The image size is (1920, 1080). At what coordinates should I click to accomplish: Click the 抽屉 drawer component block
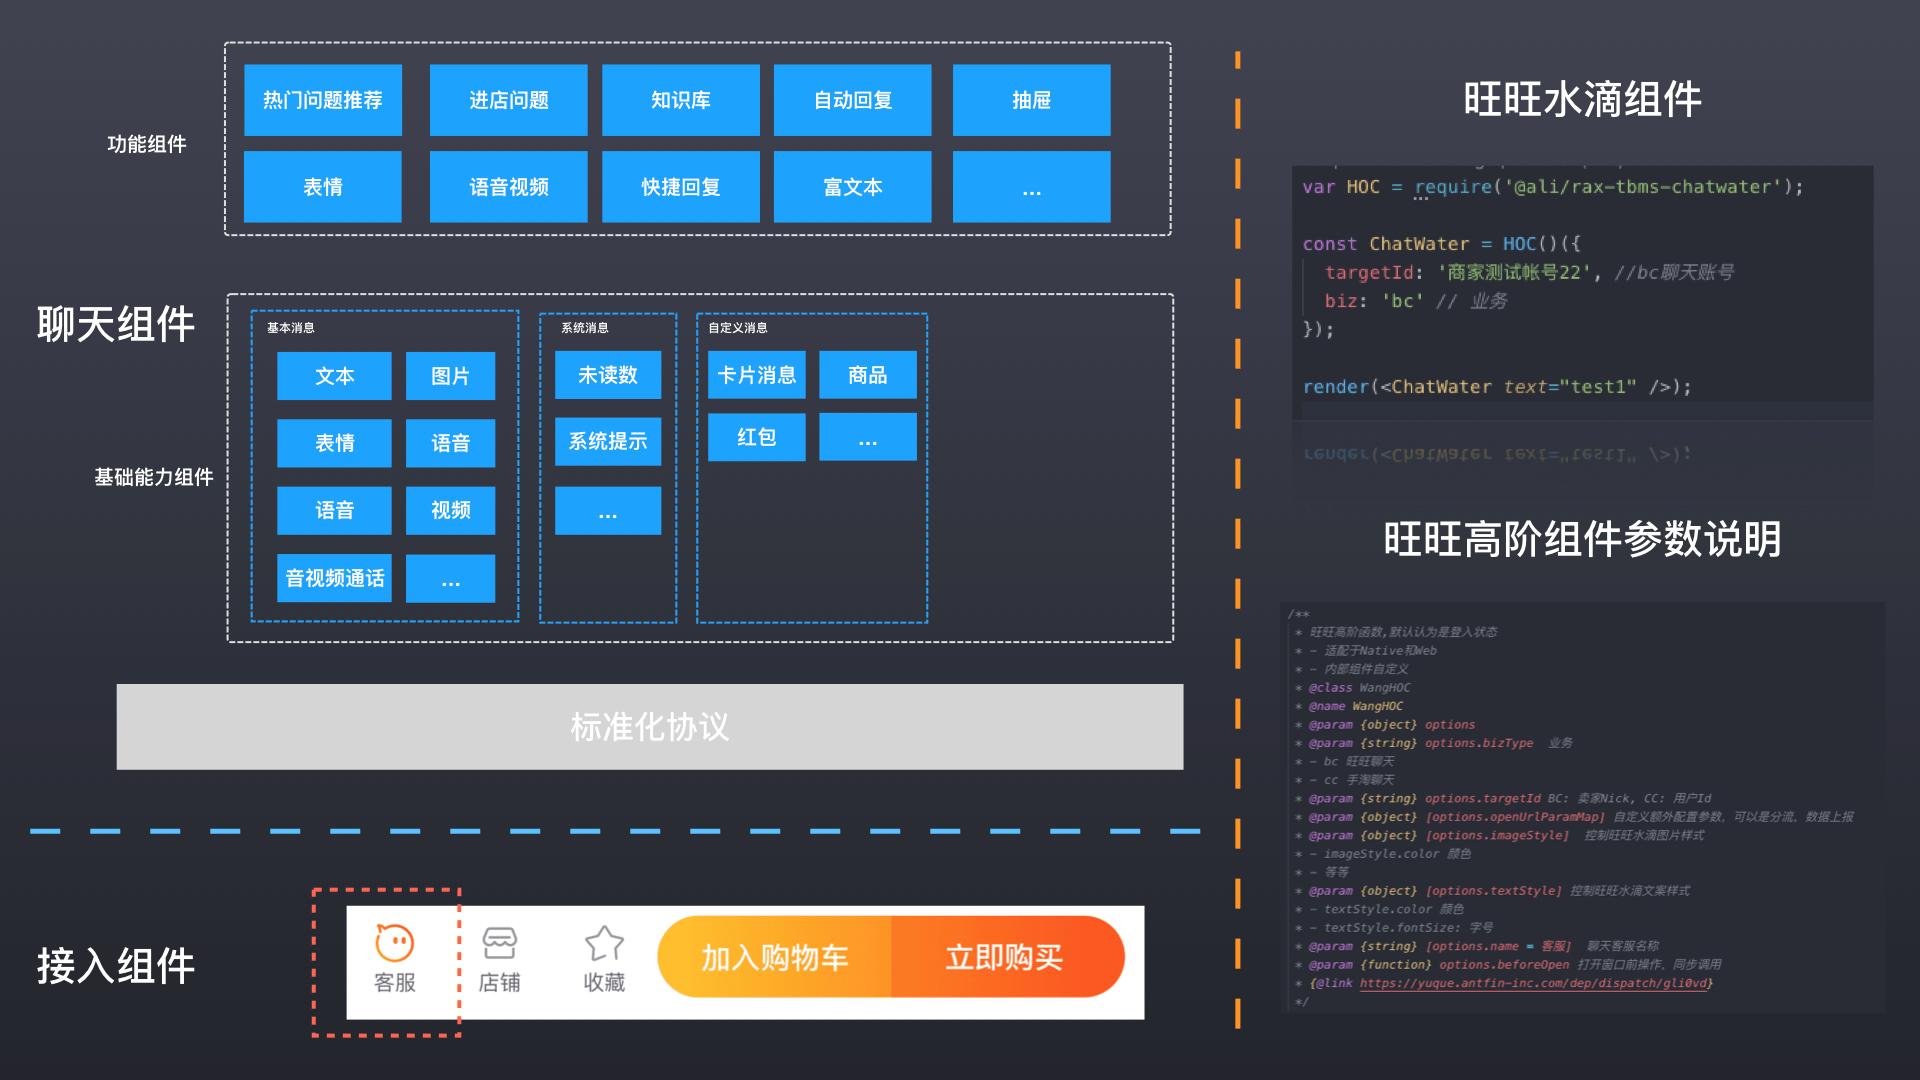(1031, 100)
